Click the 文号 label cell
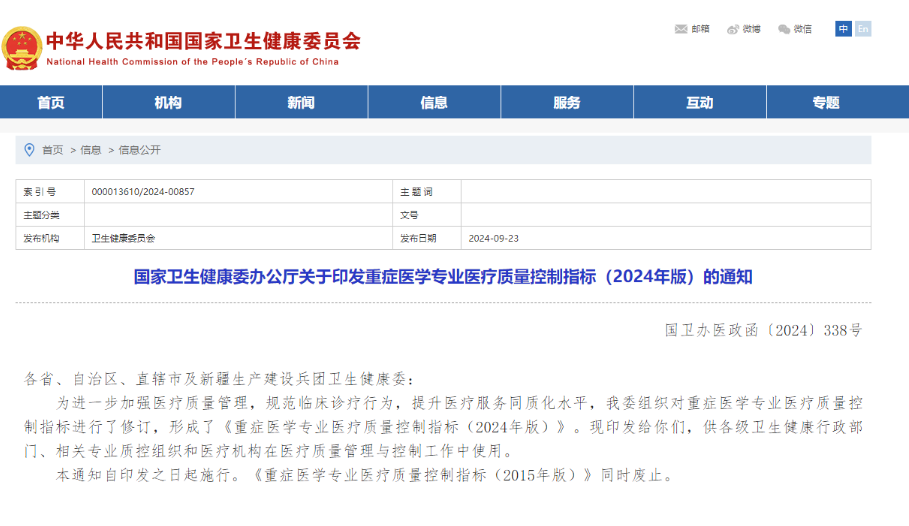Viewport: 909px width, 526px height. pyautogui.click(x=427, y=215)
